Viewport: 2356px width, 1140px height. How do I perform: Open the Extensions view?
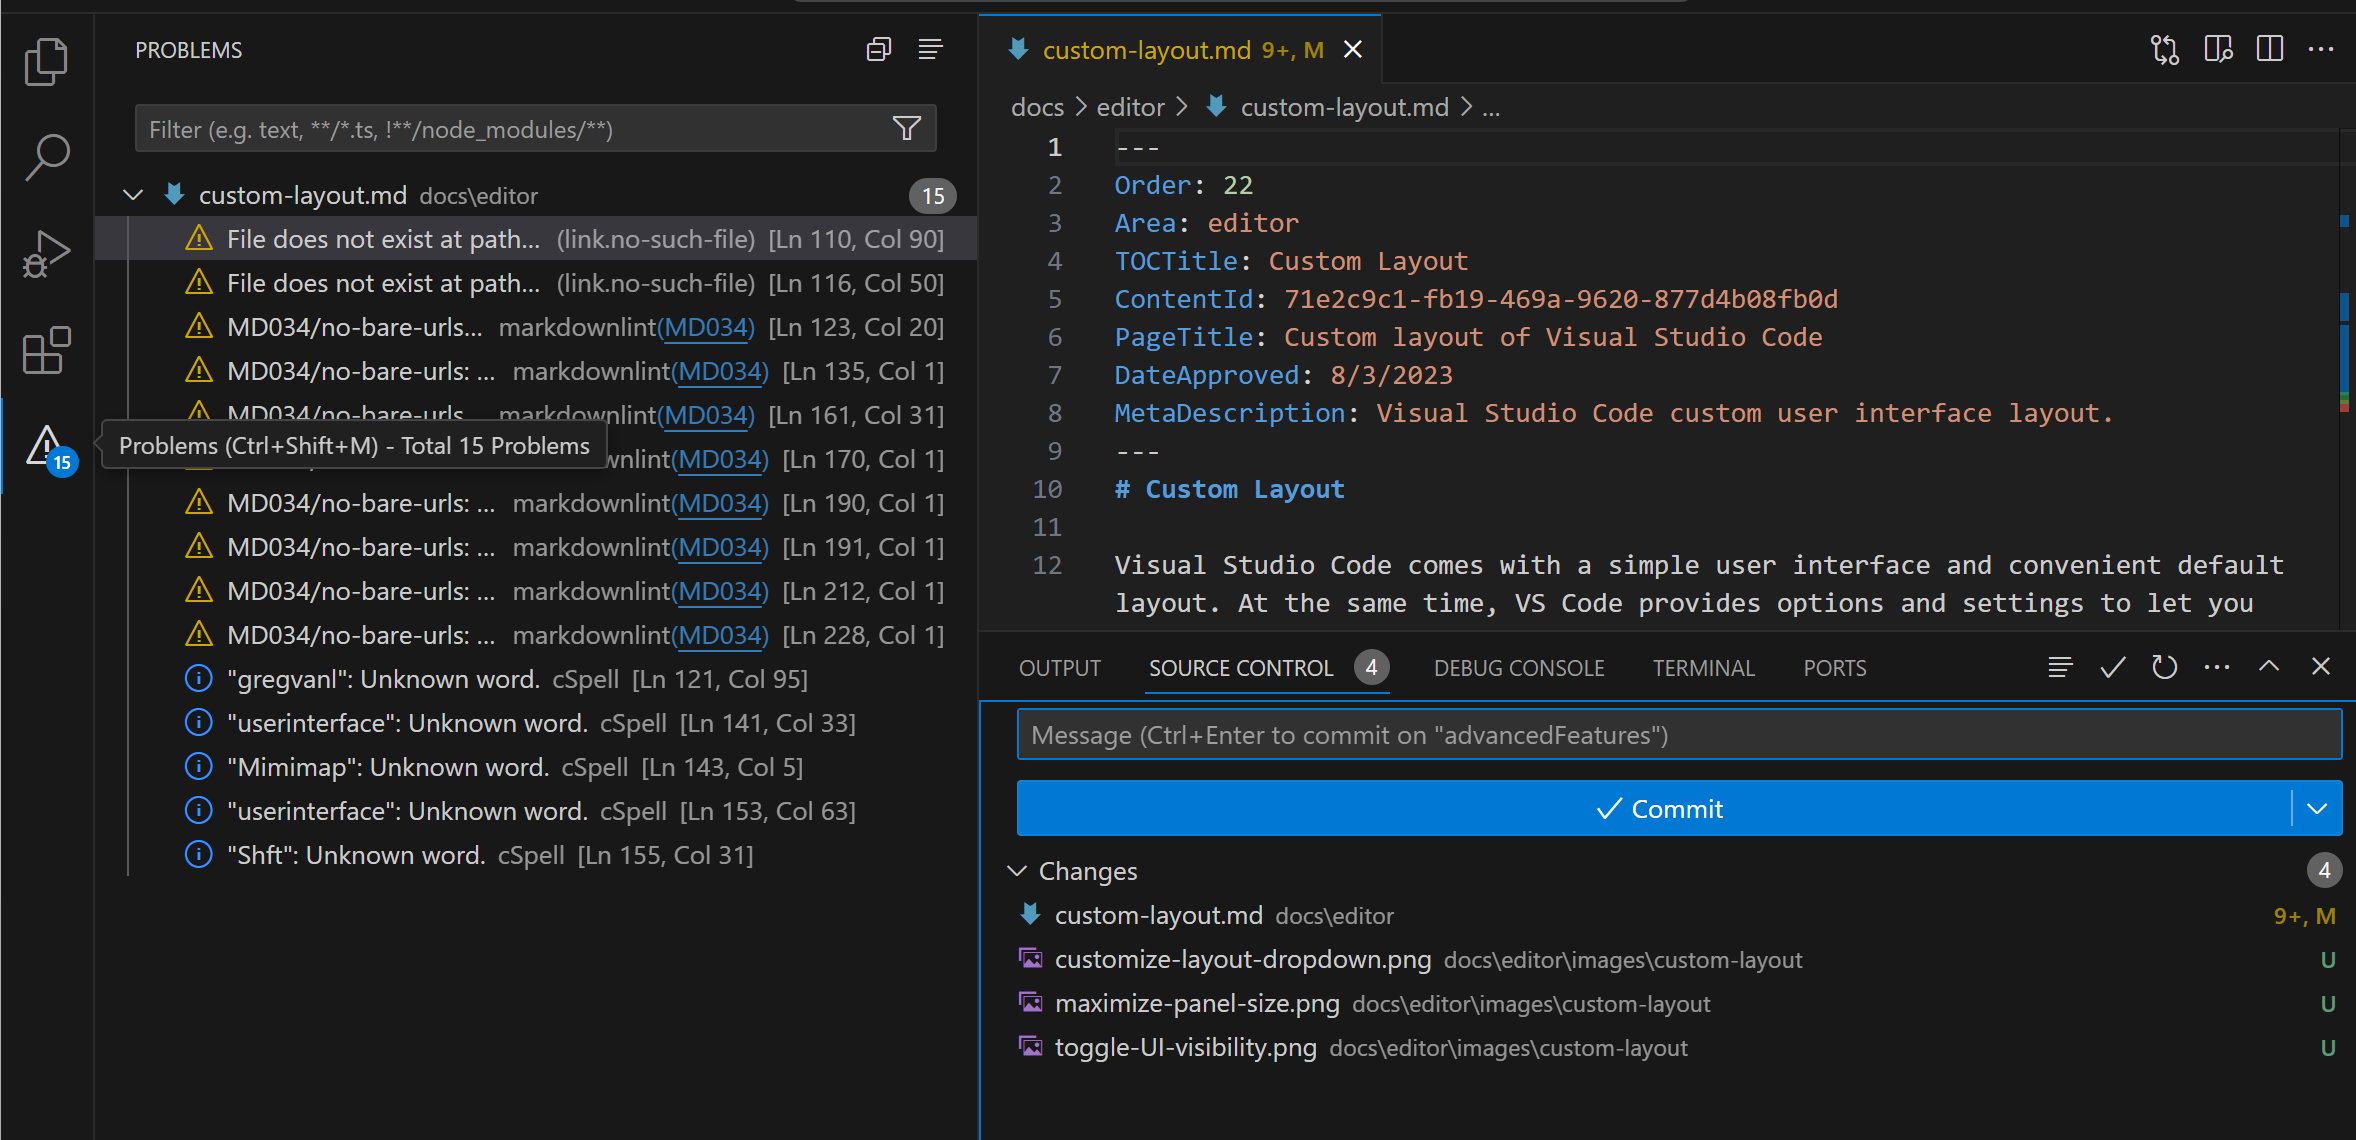click(x=45, y=350)
